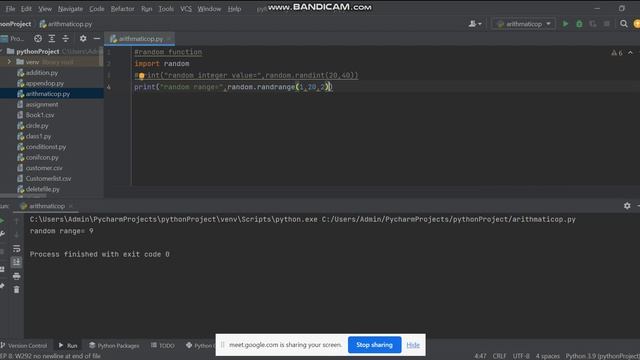Clear all Run console output trash icon
Screen dimensions: 640x360
click(x=16, y=290)
